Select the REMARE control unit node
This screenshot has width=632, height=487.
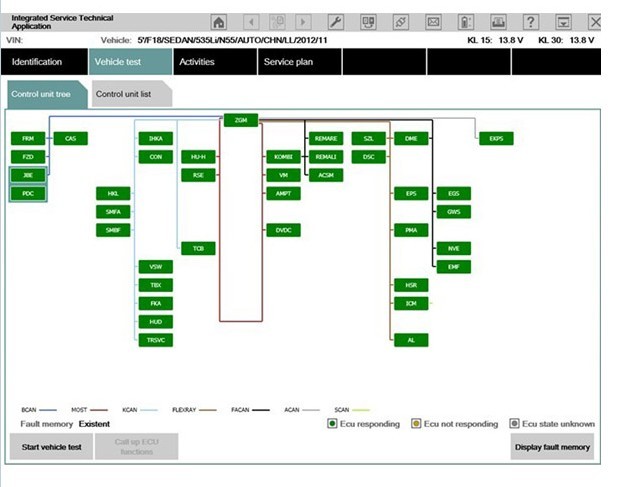click(x=326, y=138)
